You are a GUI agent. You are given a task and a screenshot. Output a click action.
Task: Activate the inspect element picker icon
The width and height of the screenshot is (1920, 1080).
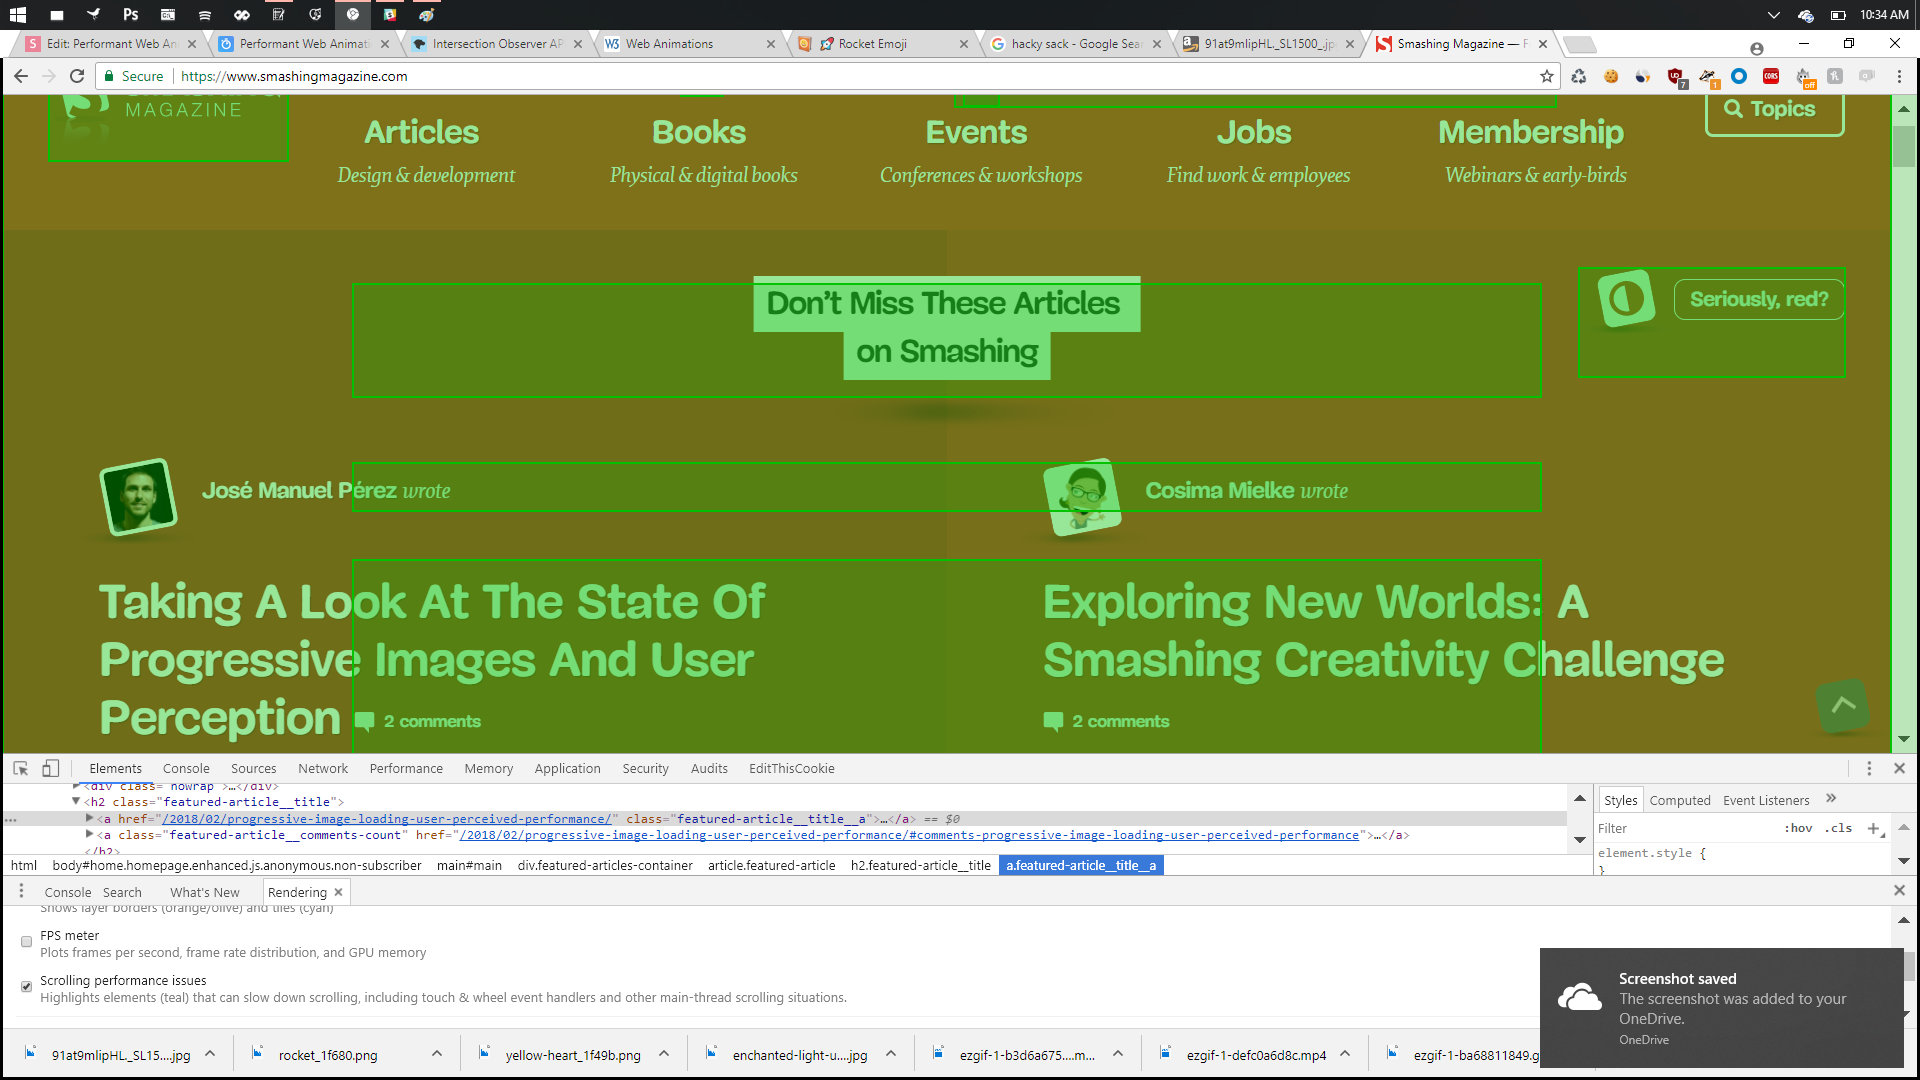coord(20,768)
